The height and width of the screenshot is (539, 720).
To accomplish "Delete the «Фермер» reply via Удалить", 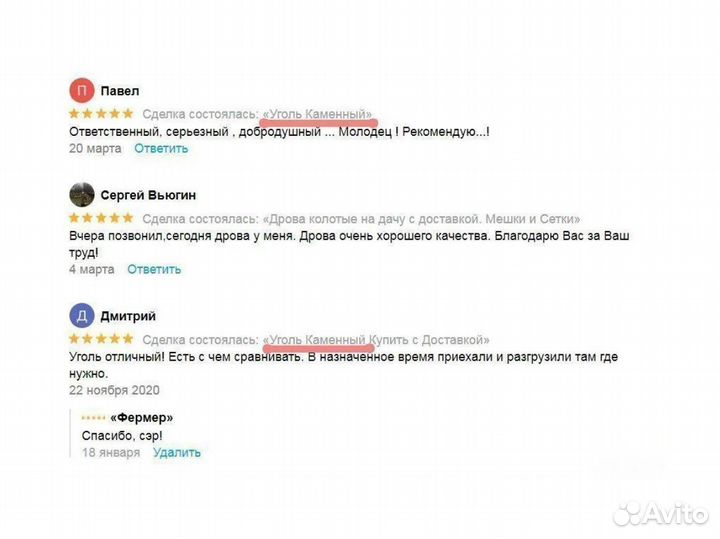I will 177,452.
